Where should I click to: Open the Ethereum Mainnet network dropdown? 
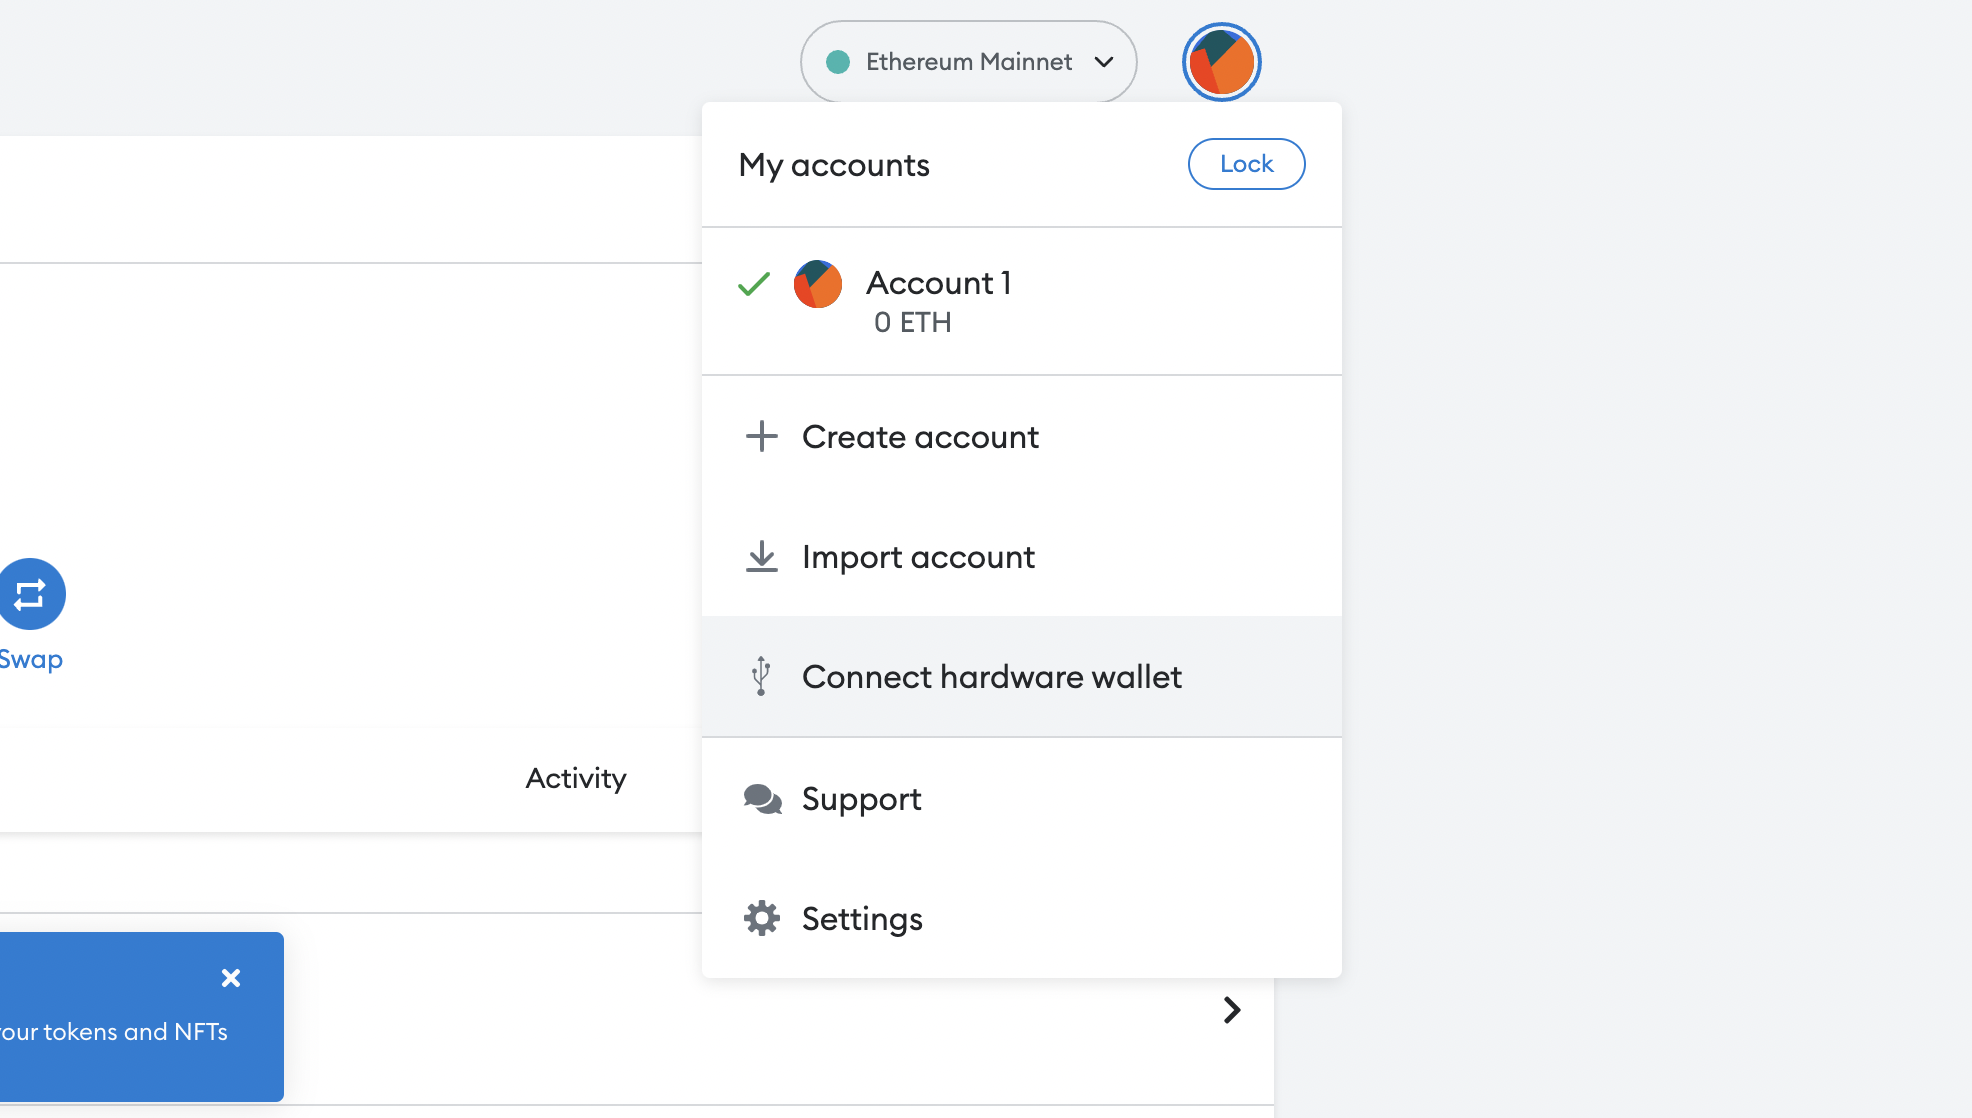click(967, 62)
